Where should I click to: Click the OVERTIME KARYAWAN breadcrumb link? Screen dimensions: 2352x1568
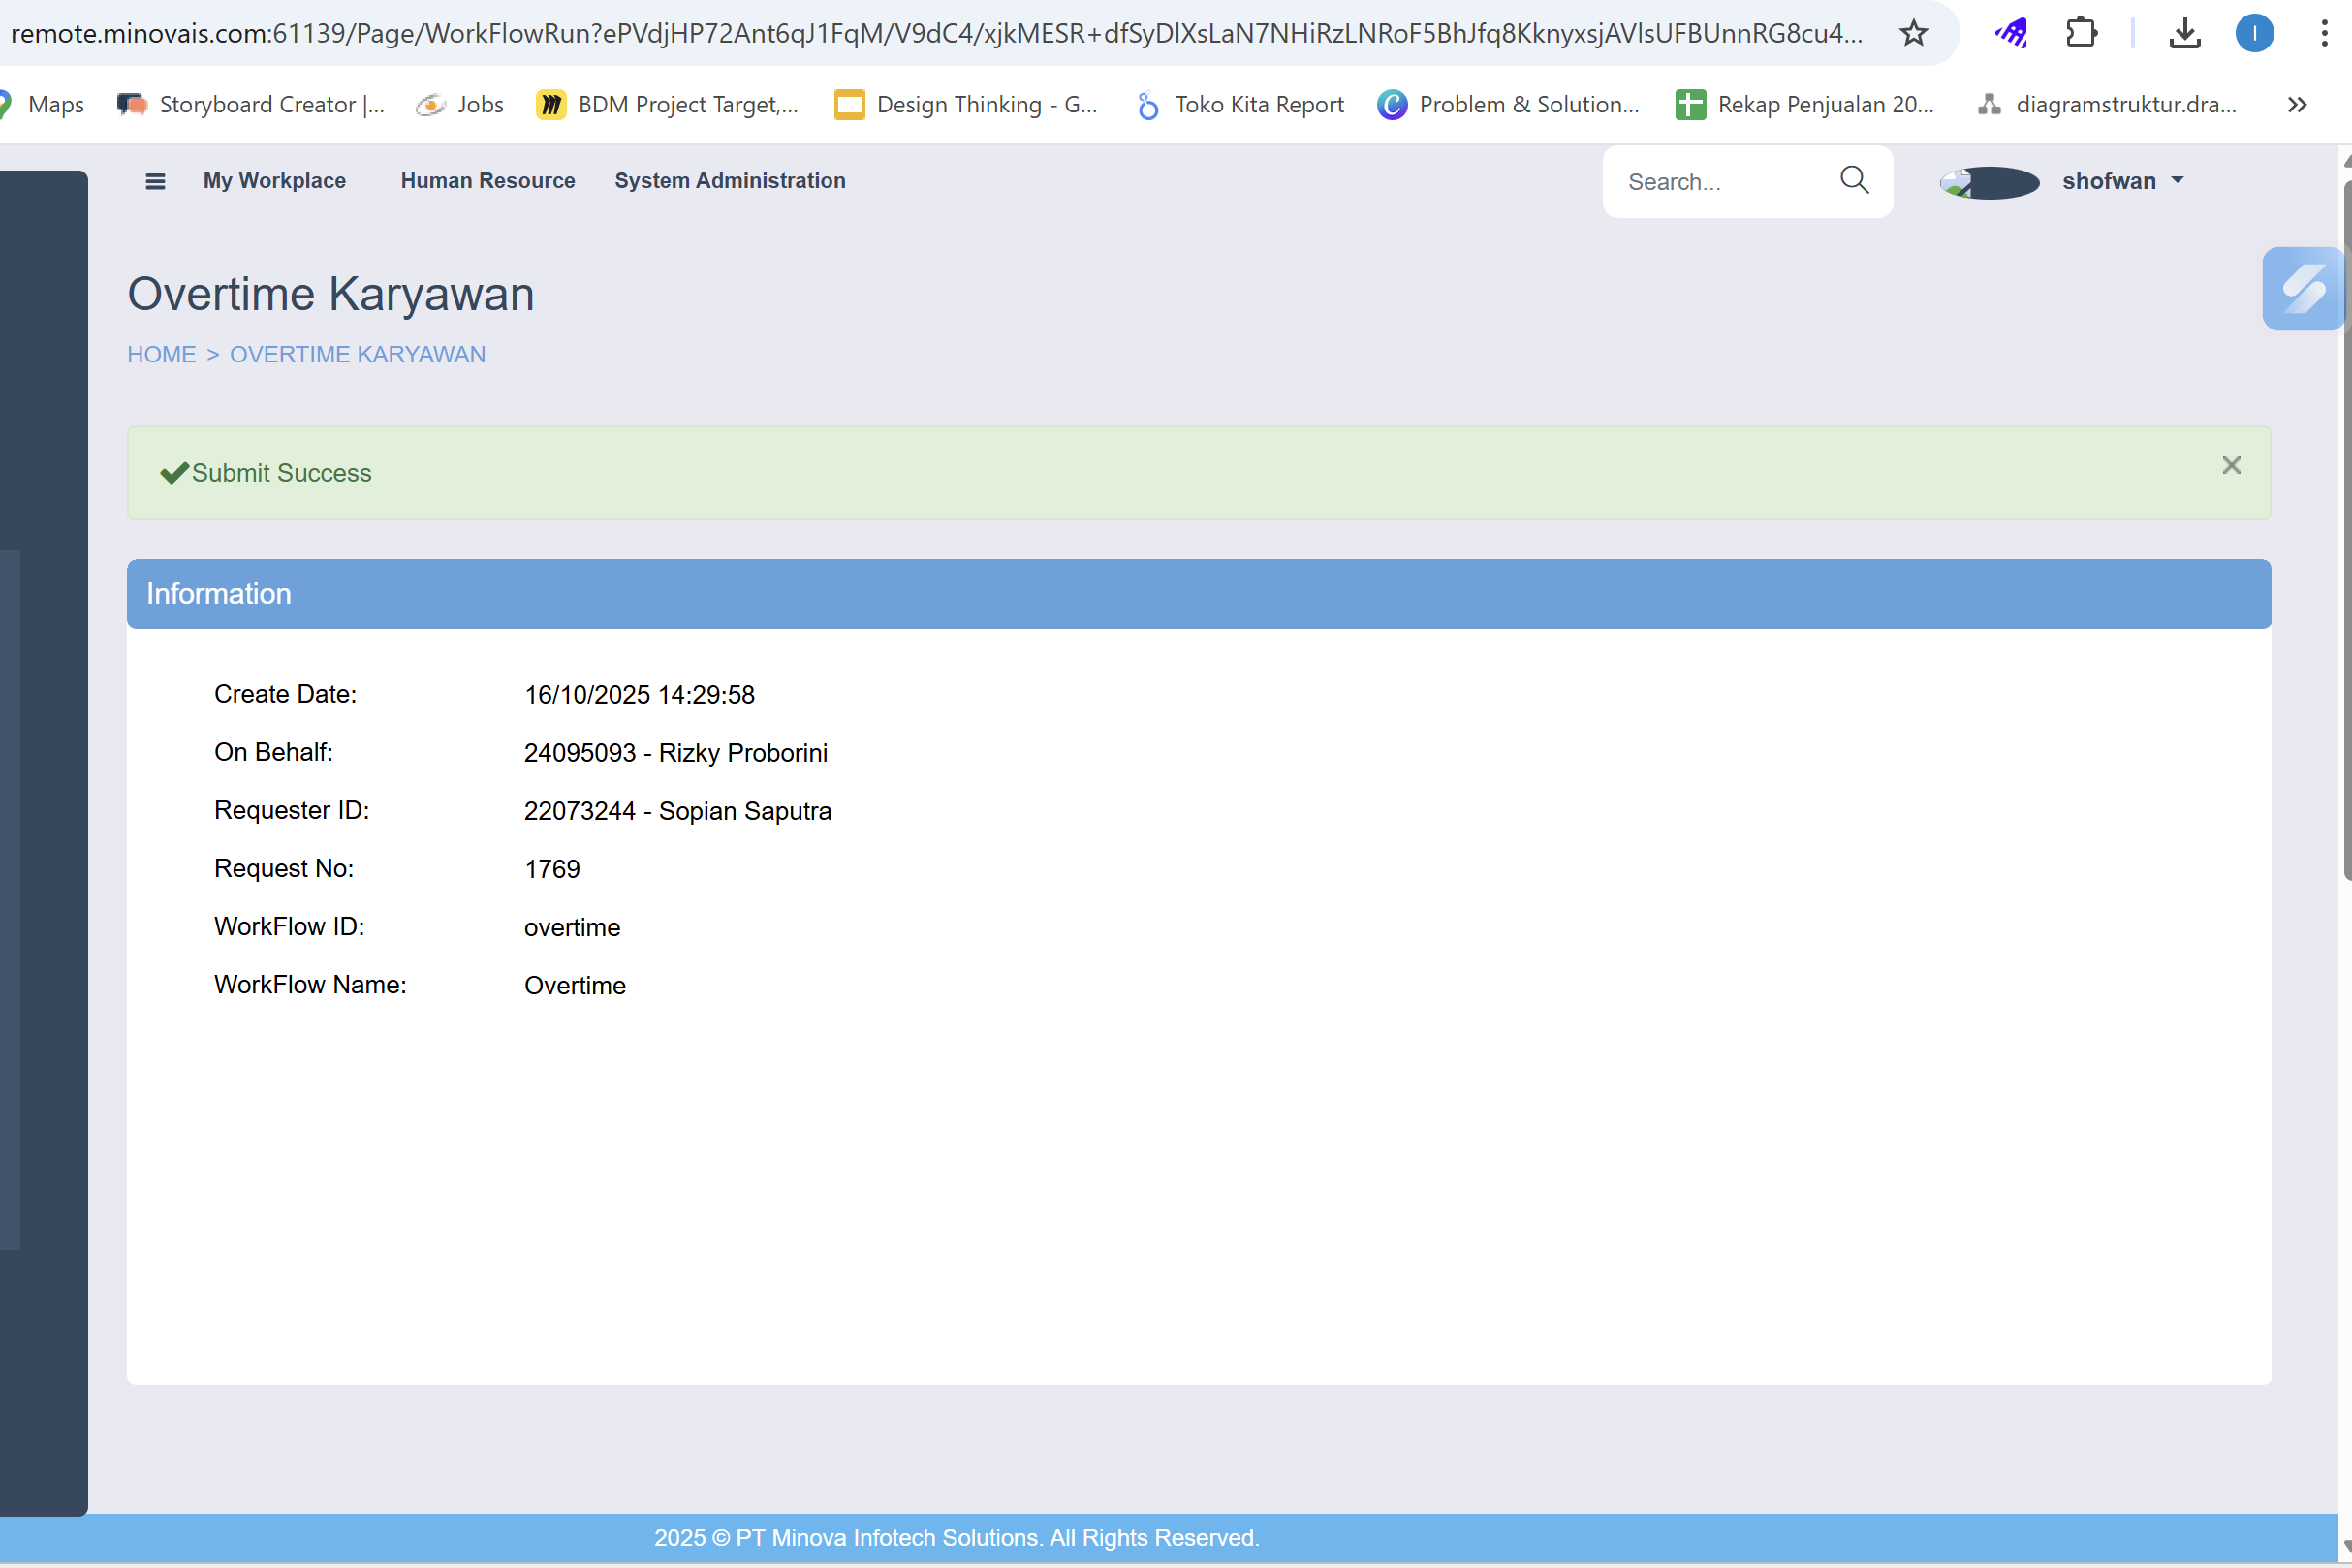point(357,355)
